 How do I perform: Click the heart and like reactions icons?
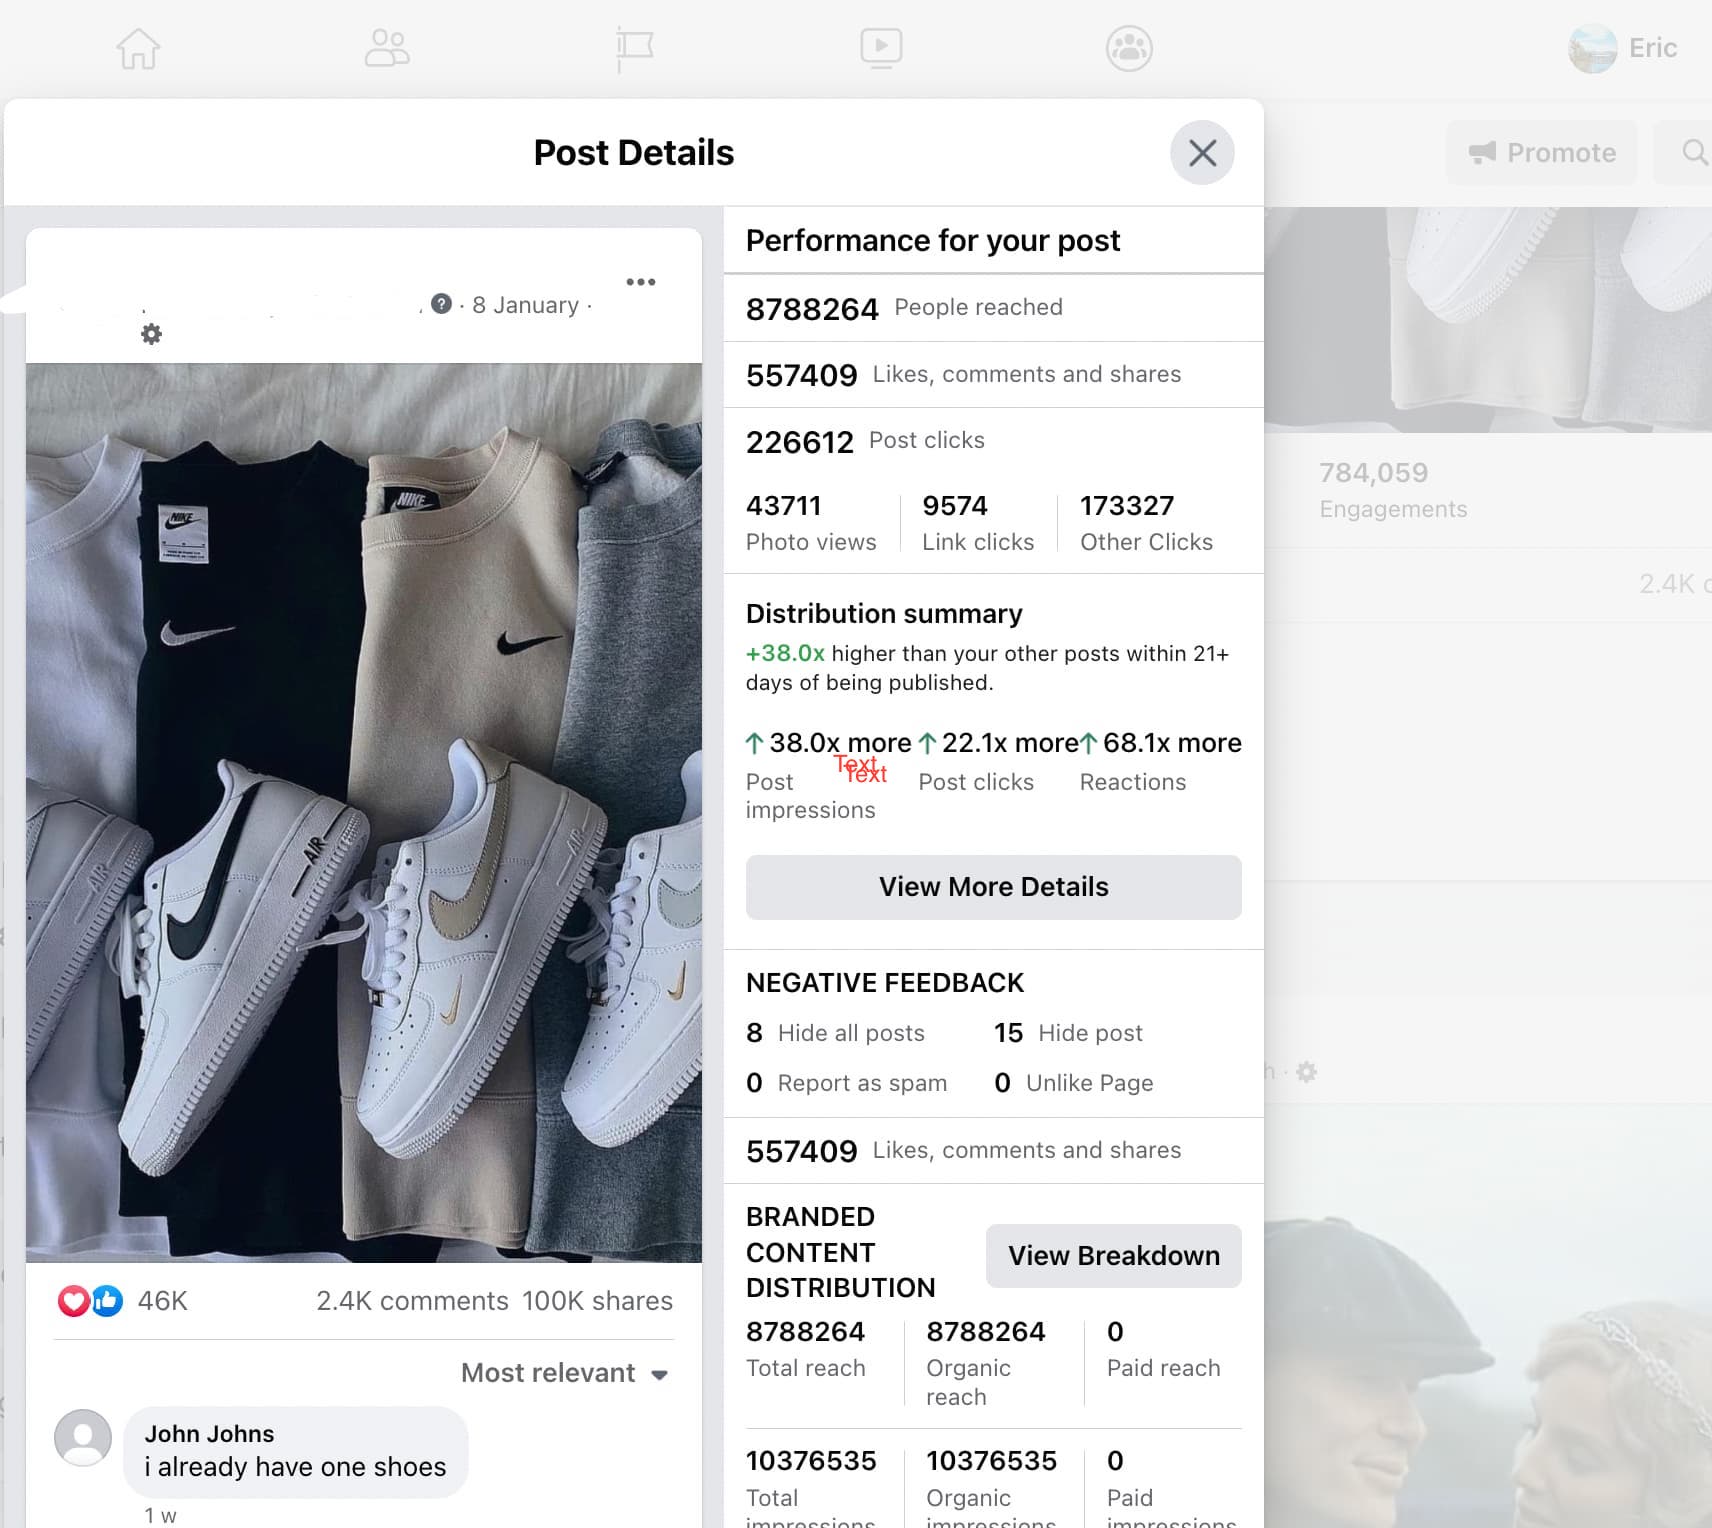(x=90, y=1301)
